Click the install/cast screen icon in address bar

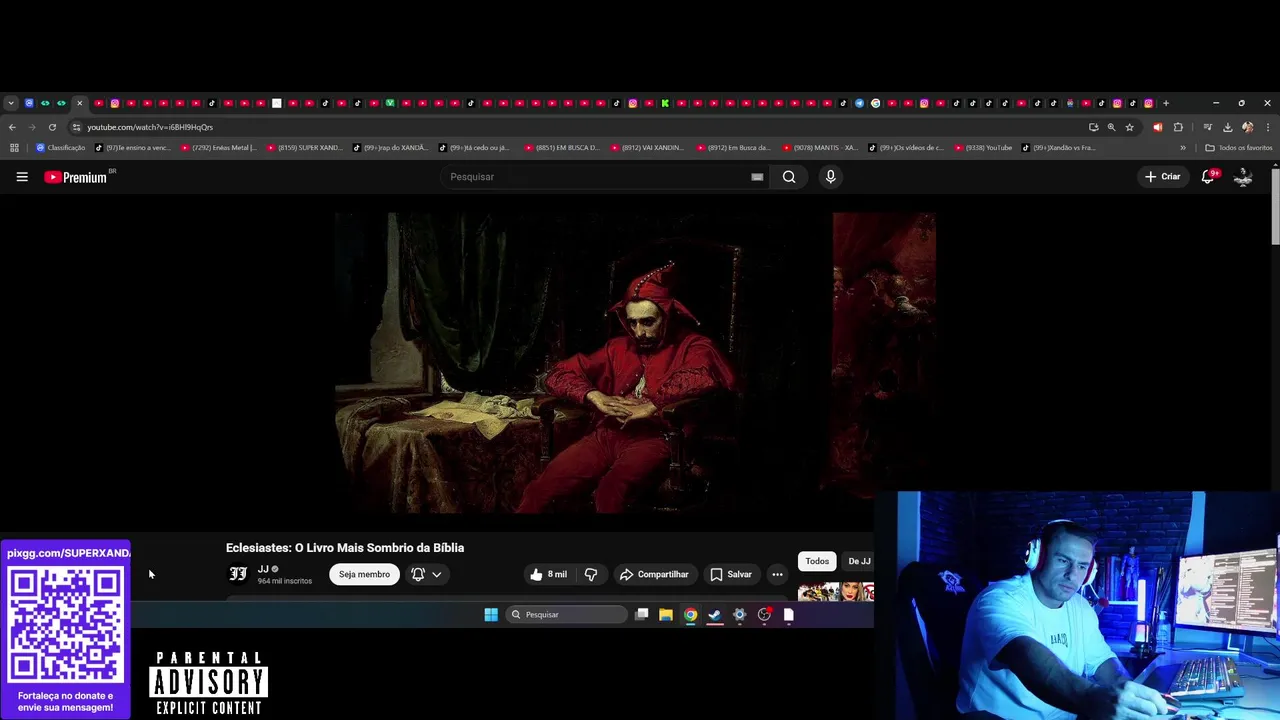1093,127
